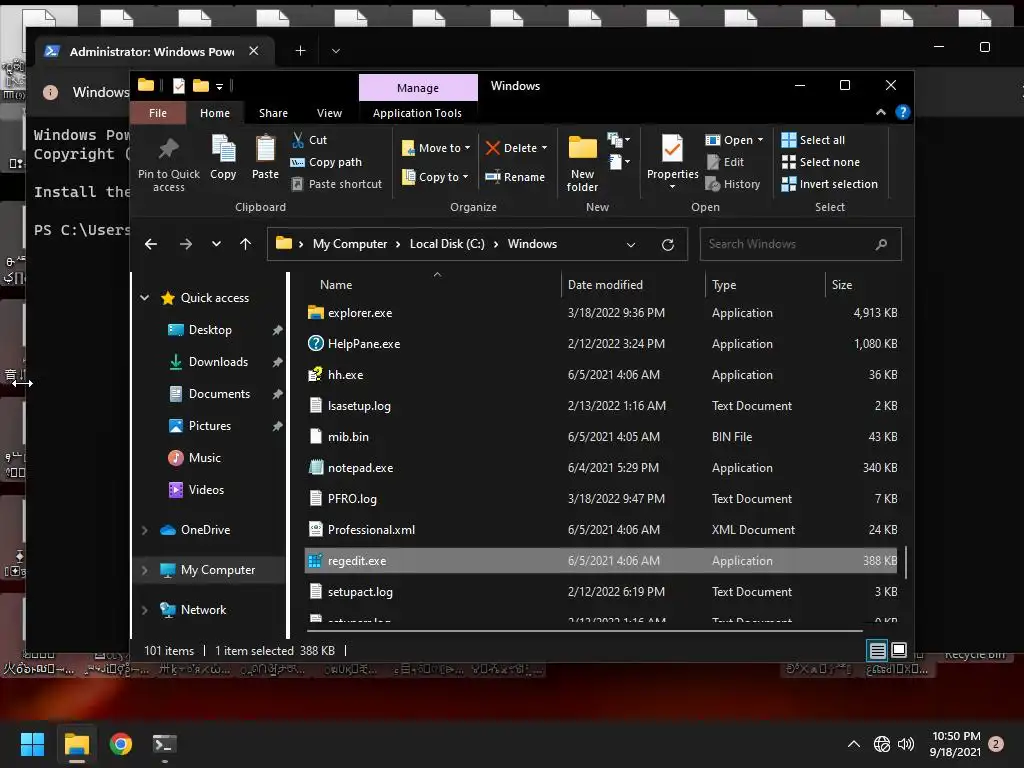Screen dimensions: 1024x768
Task: Click Select none in the ribbon
Action: coord(821,162)
